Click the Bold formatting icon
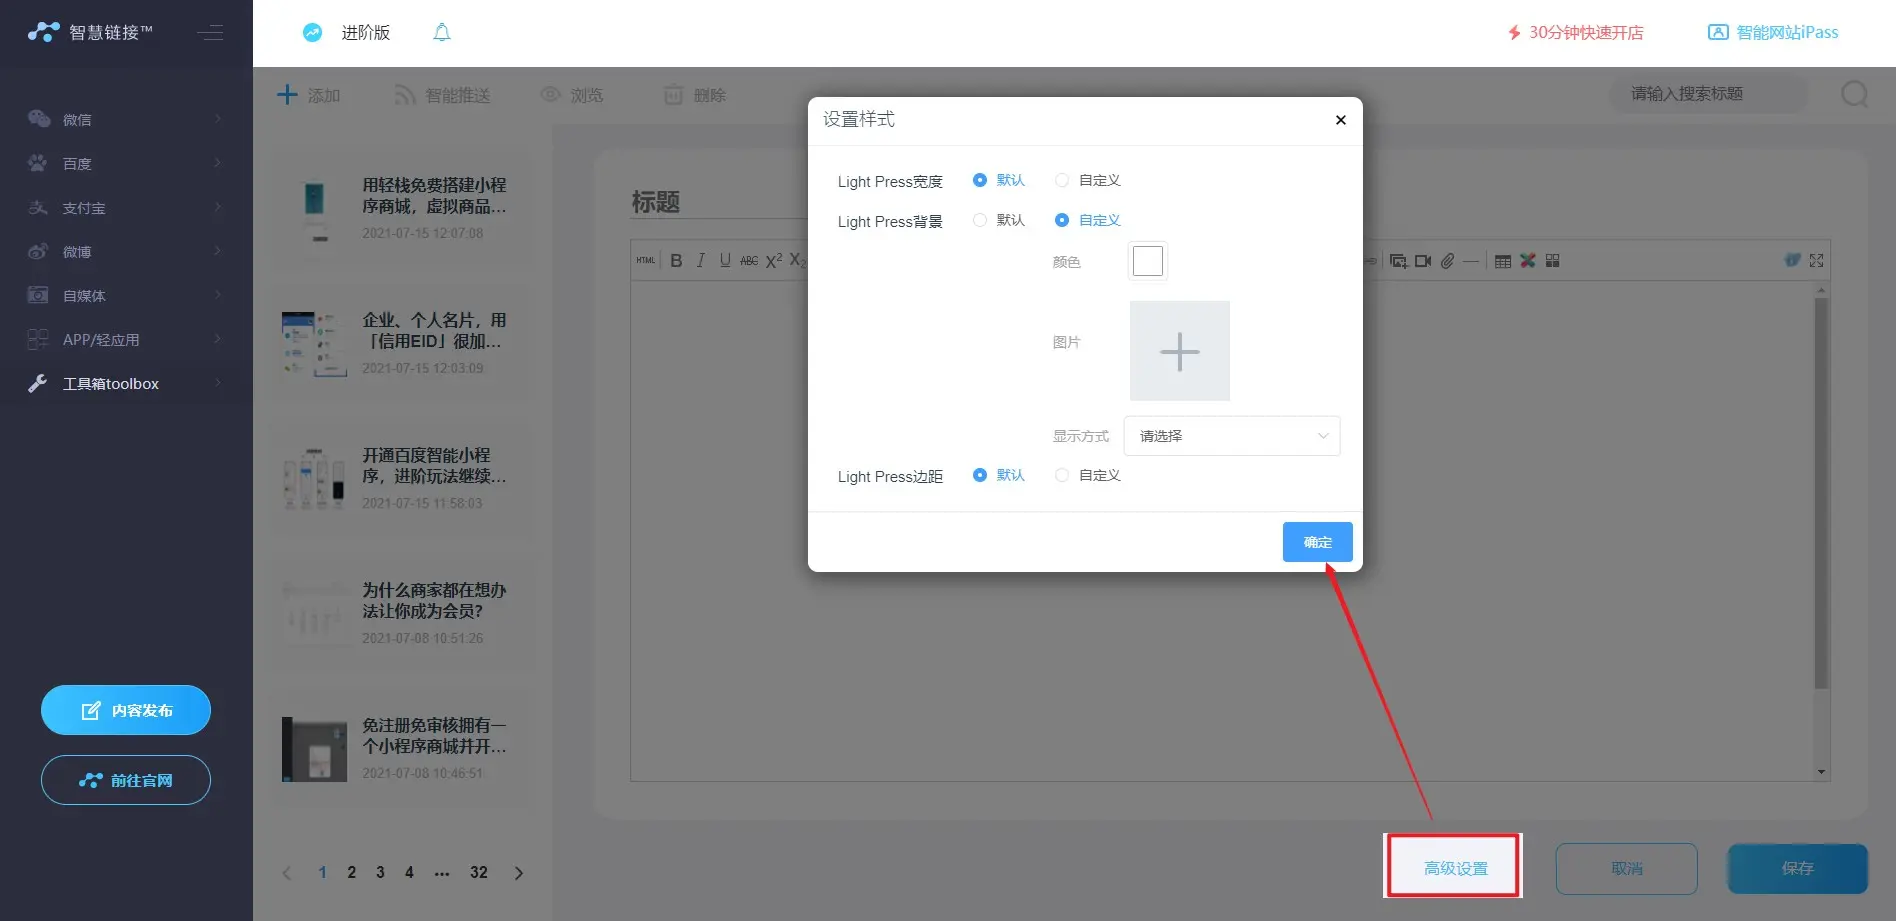Image resolution: width=1896 pixels, height=921 pixels. 676,261
